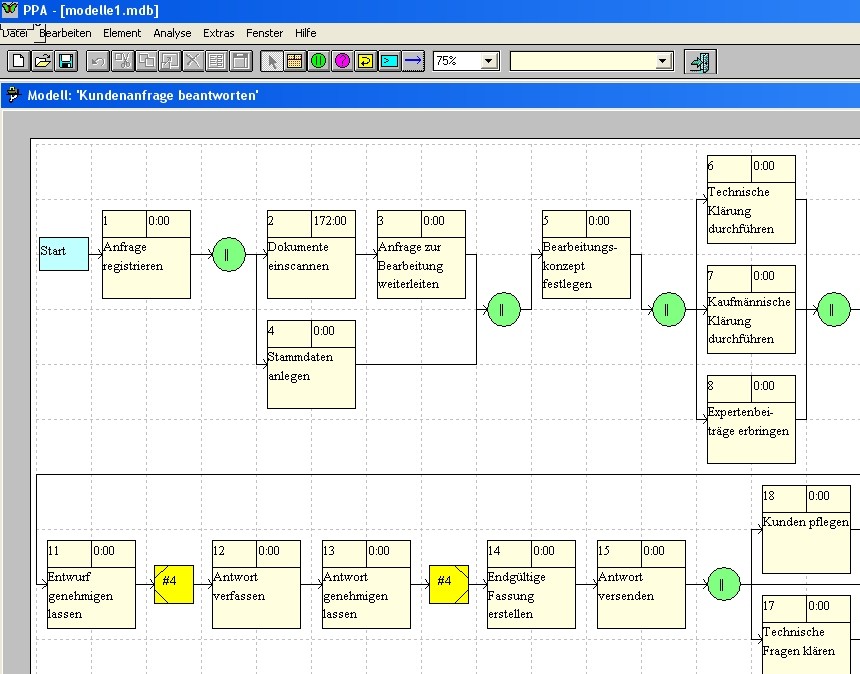Save the model with the floppy disk icon
The image size is (860, 674).
(x=65, y=62)
